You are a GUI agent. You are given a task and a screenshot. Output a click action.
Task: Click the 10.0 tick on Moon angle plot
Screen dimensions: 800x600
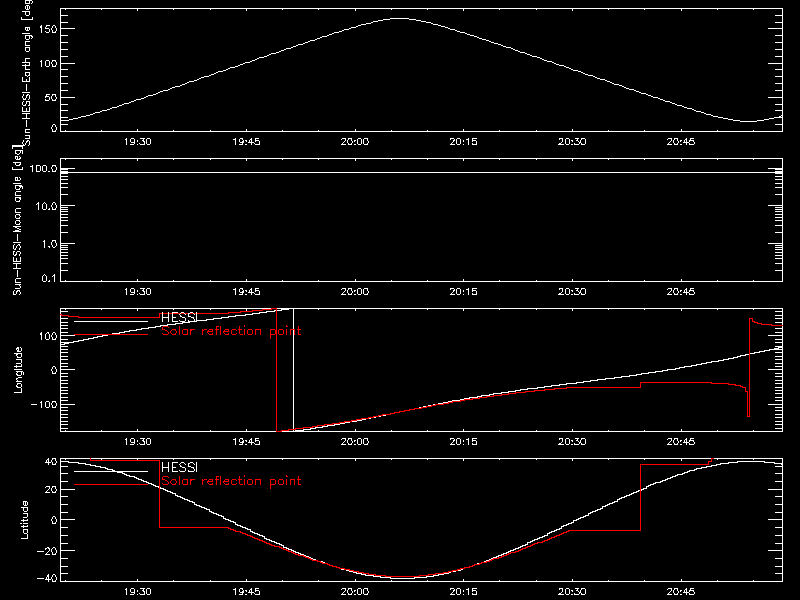[x=47, y=206]
